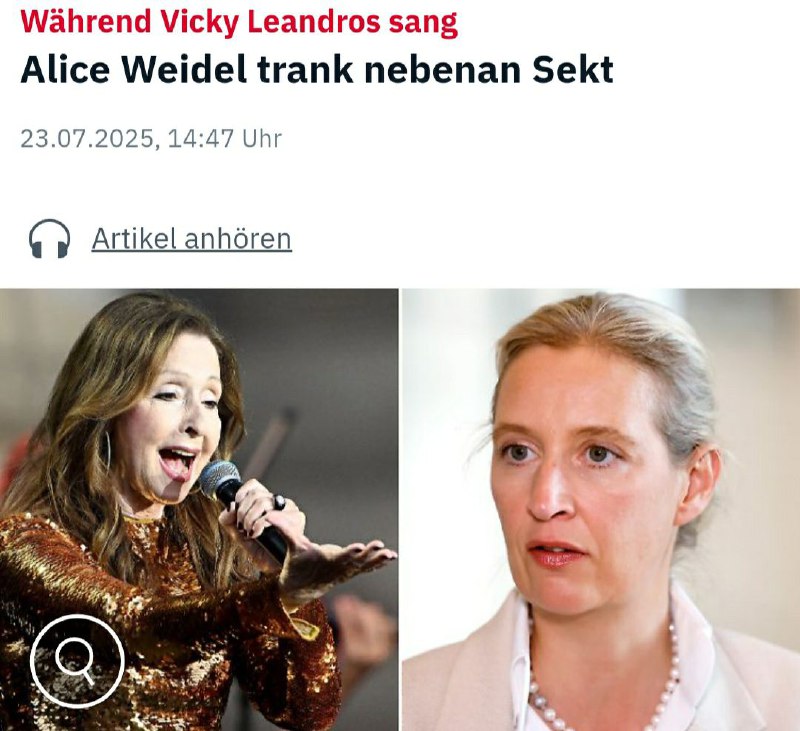This screenshot has height=731, width=800.
Task: Click the word "anhören" in audio link
Action: point(238,239)
